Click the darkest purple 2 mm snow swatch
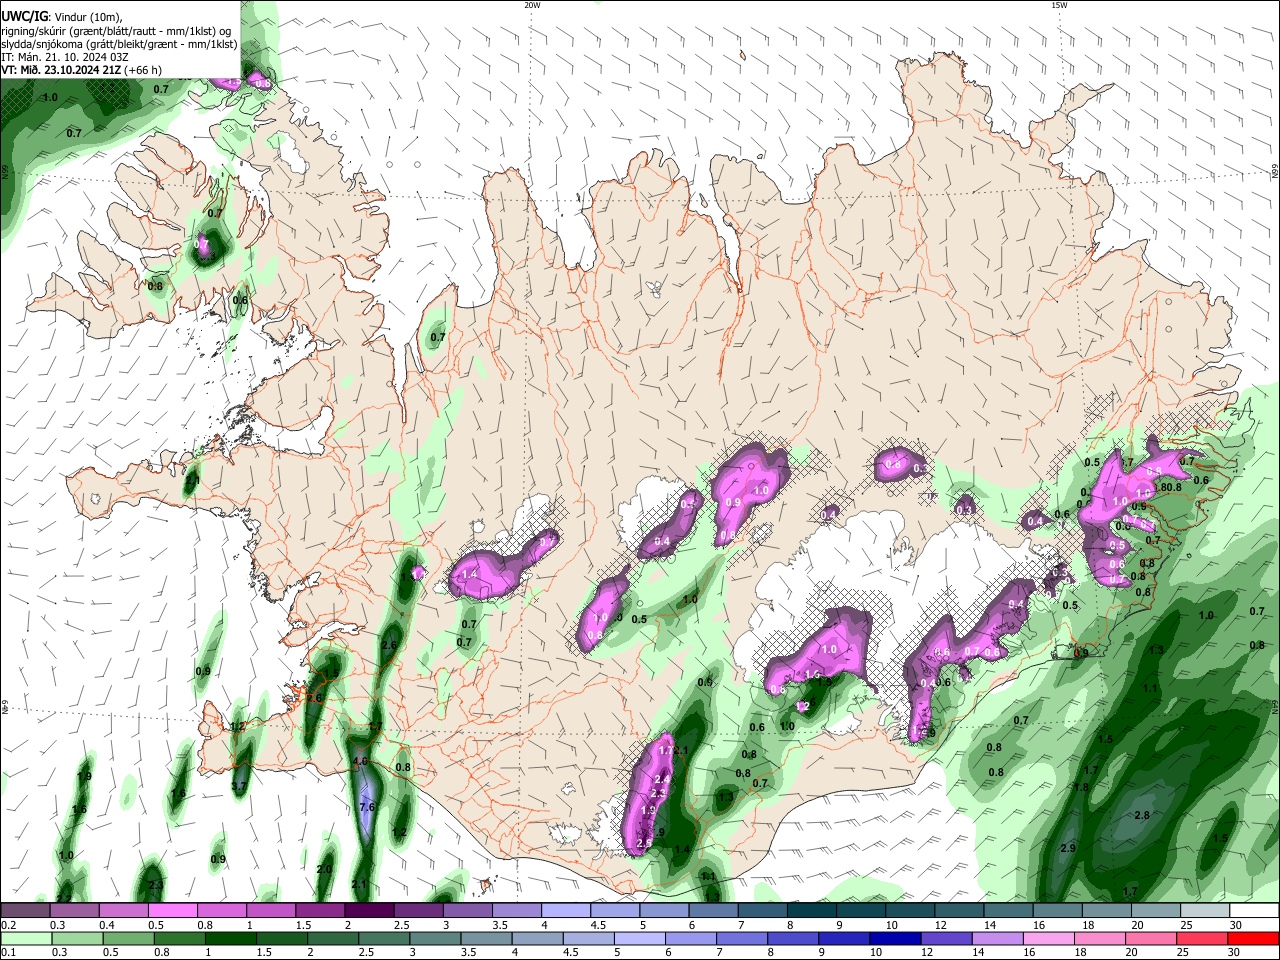The height and width of the screenshot is (960, 1280). tap(369, 911)
